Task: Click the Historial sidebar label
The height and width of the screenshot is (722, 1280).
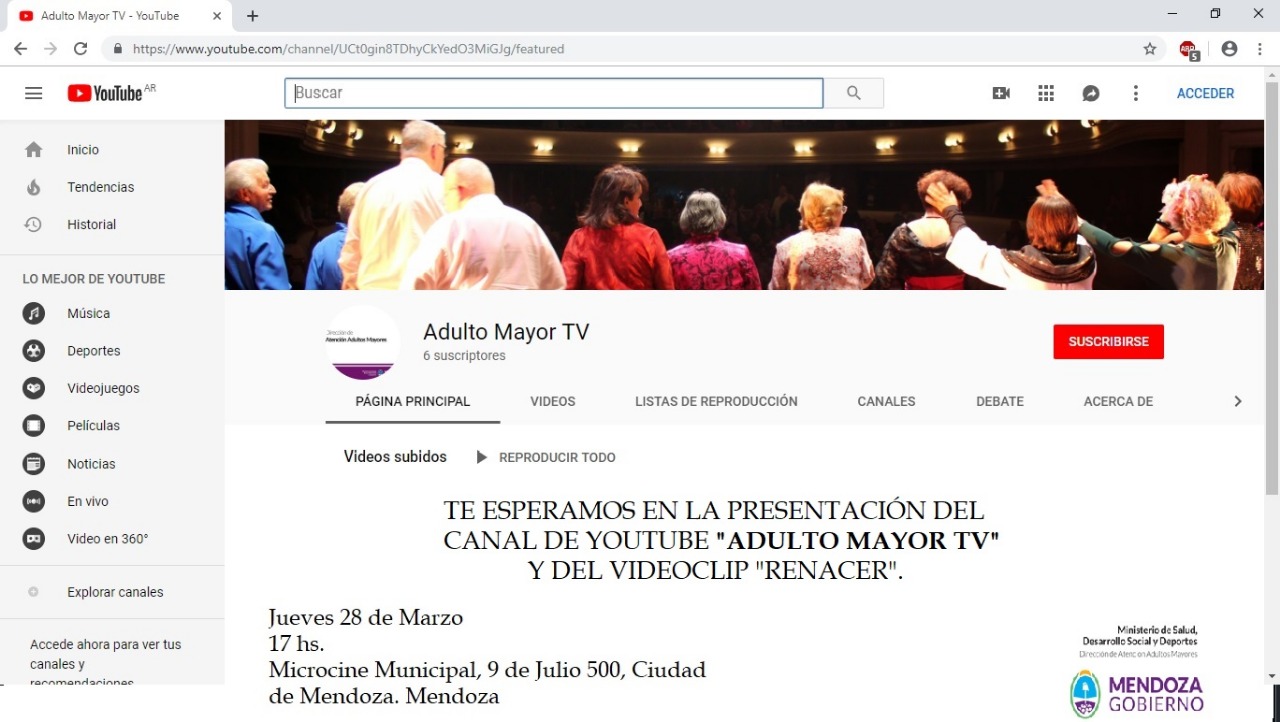Action: point(92,225)
